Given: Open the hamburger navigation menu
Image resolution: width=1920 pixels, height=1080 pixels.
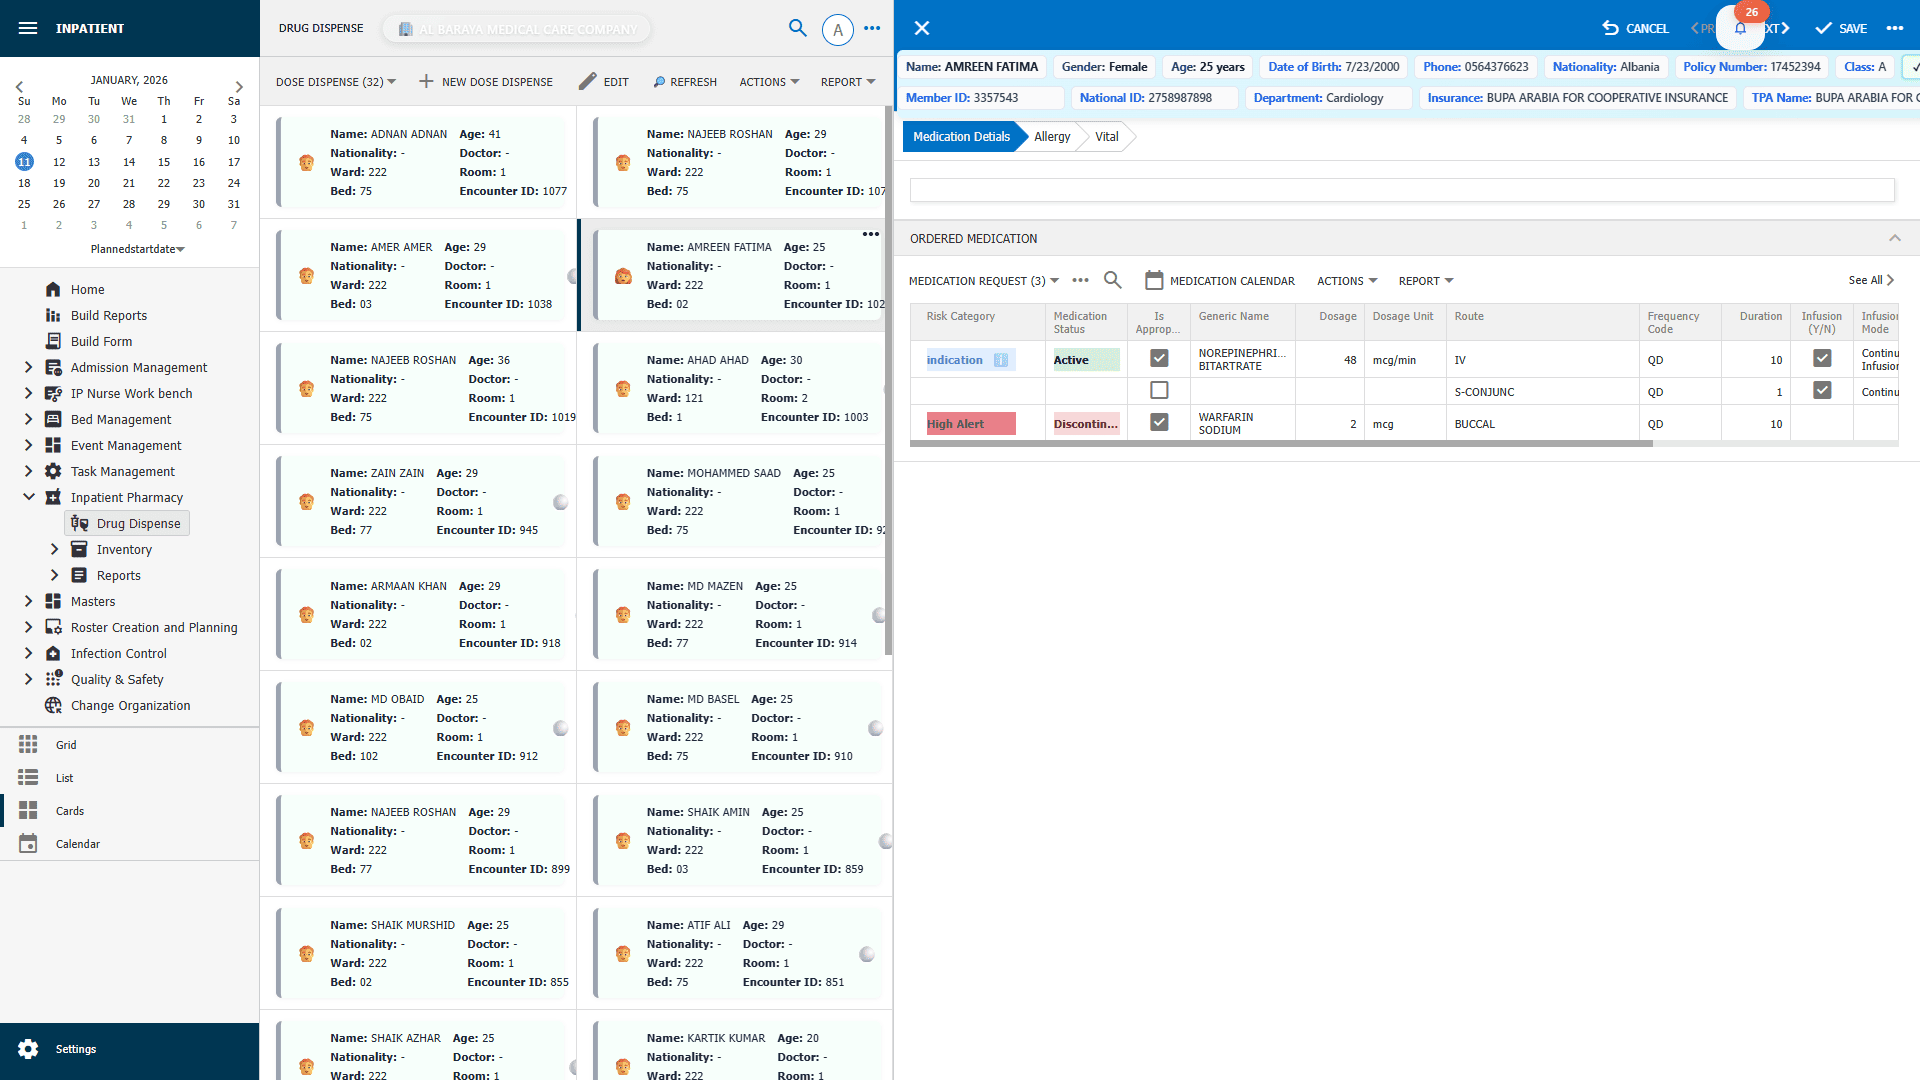Looking at the screenshot, I should coord(27,28).
